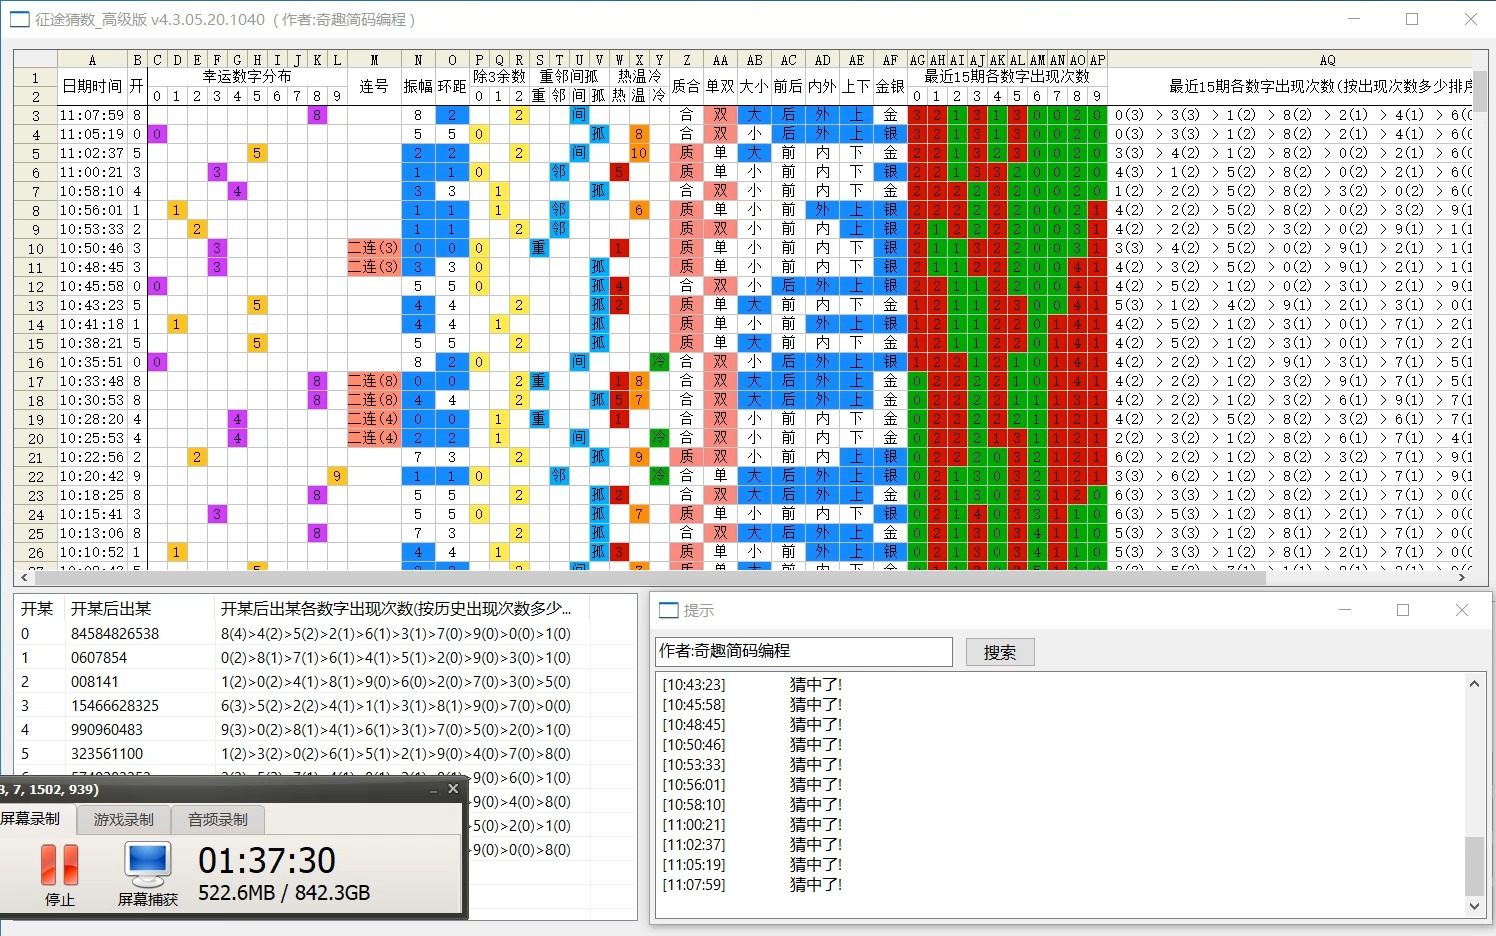This screenshot has height=936, width=1496.
Task: Click the 连号 header cell
Action: click(374, 87)
